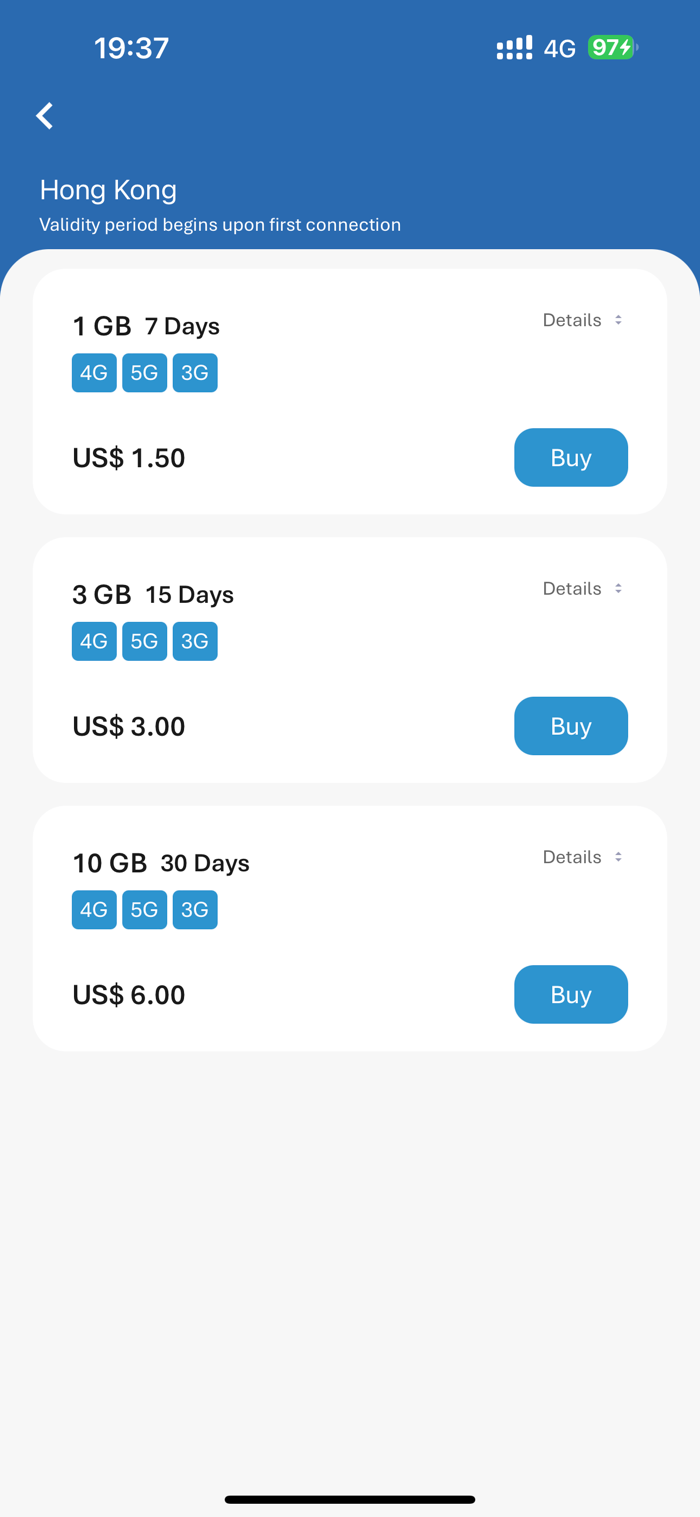700x1517 pixels.
Task: Expand Details for the 1 GB plan
Action: tap(582, 320)
